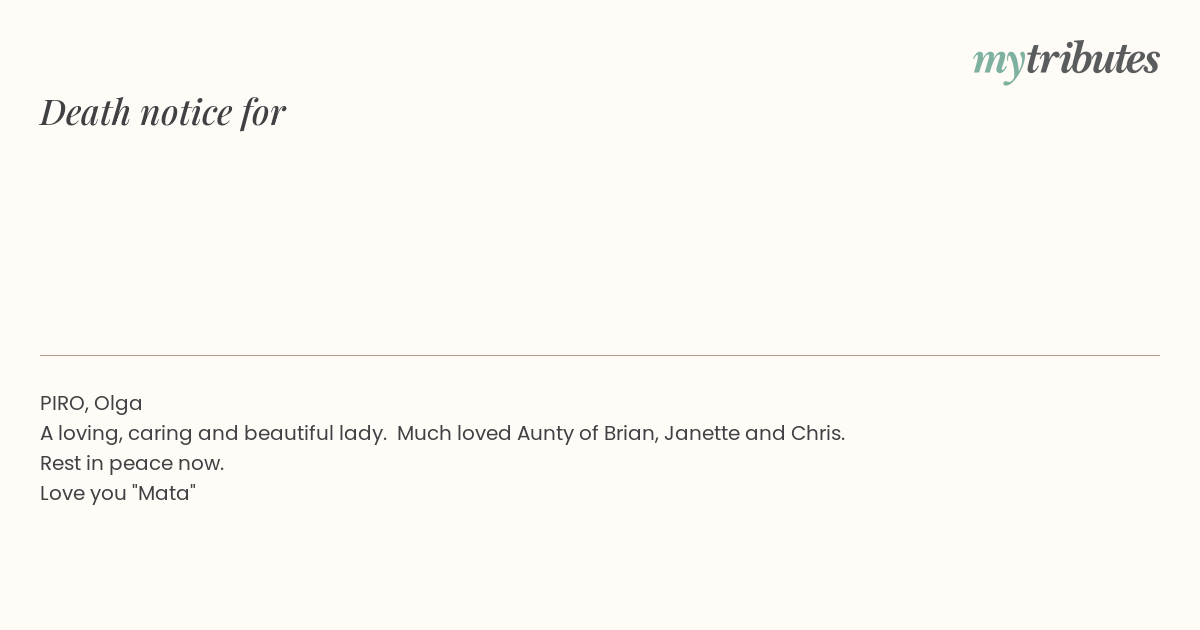Click the name "Brian"
Viewport: 1200px width, 630px height.
click(630, 433)
